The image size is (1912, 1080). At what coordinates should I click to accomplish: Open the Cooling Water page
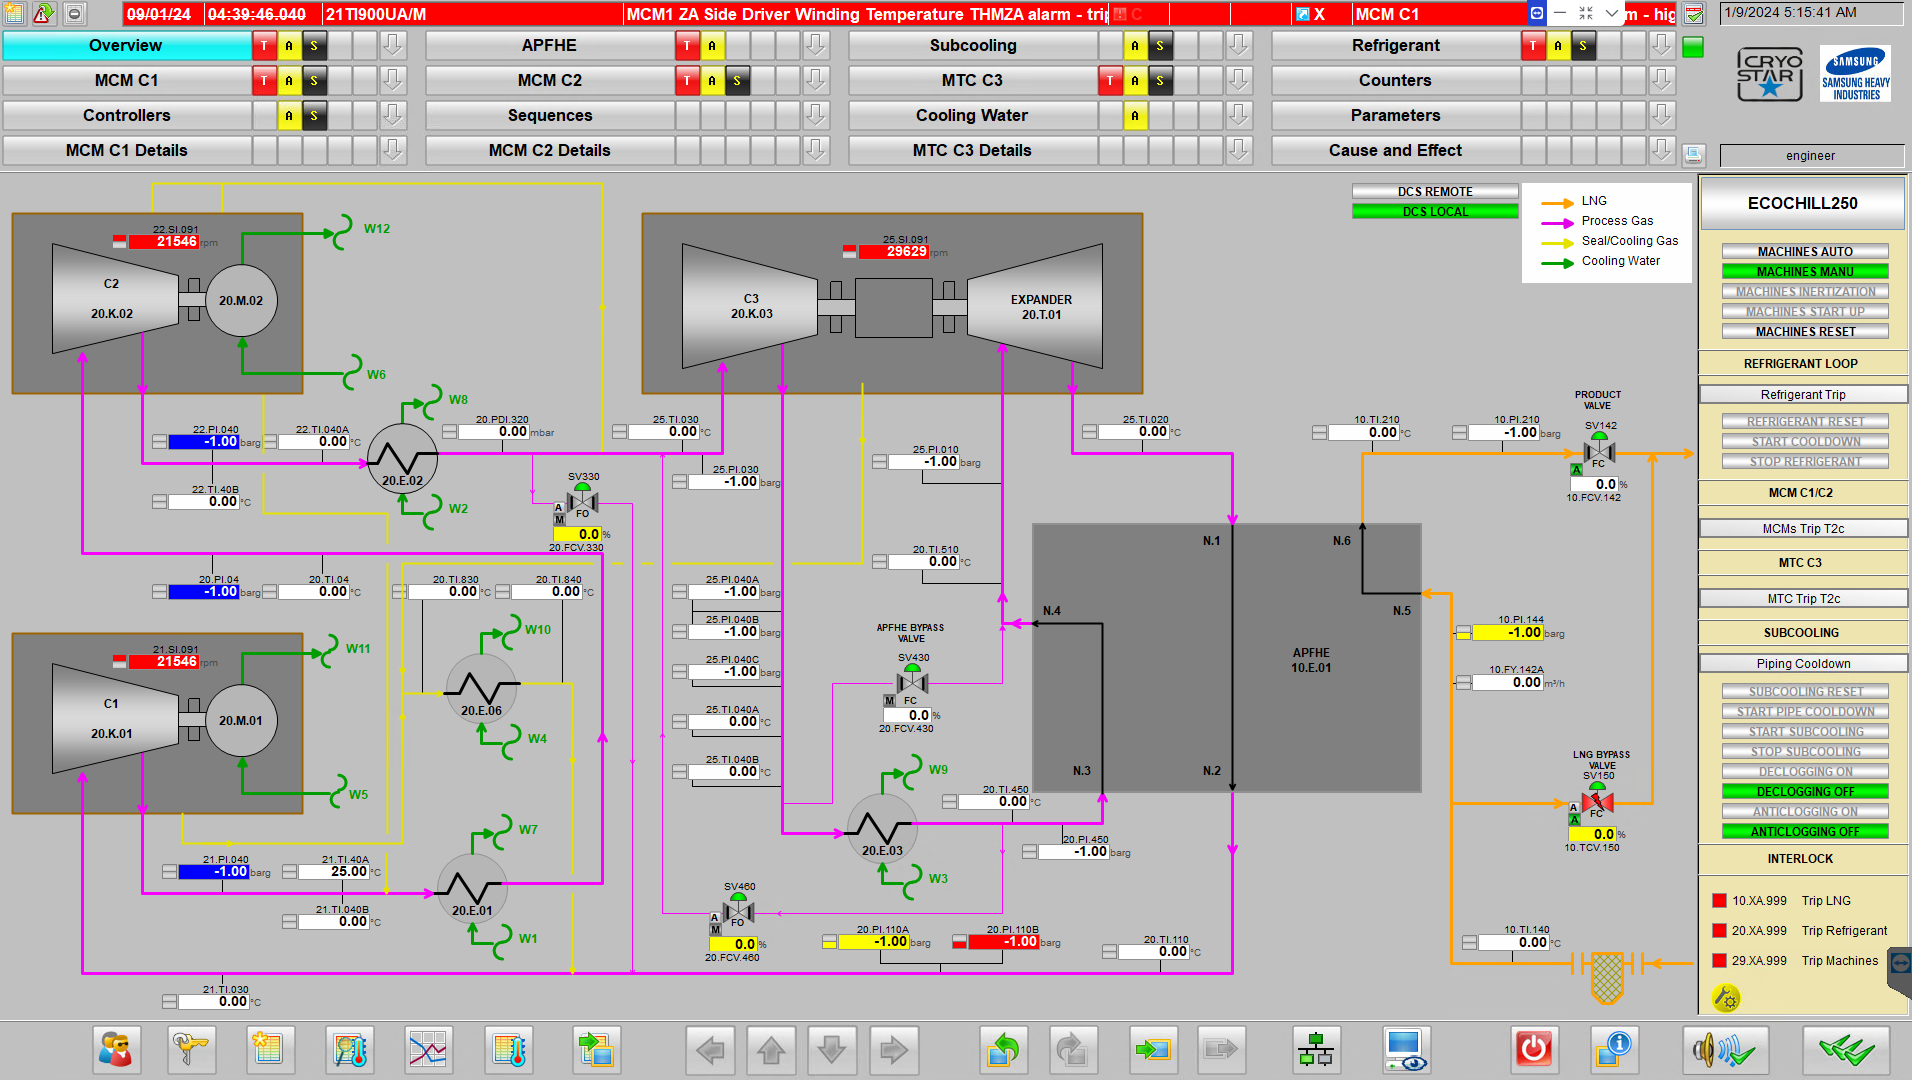point(971,115)
